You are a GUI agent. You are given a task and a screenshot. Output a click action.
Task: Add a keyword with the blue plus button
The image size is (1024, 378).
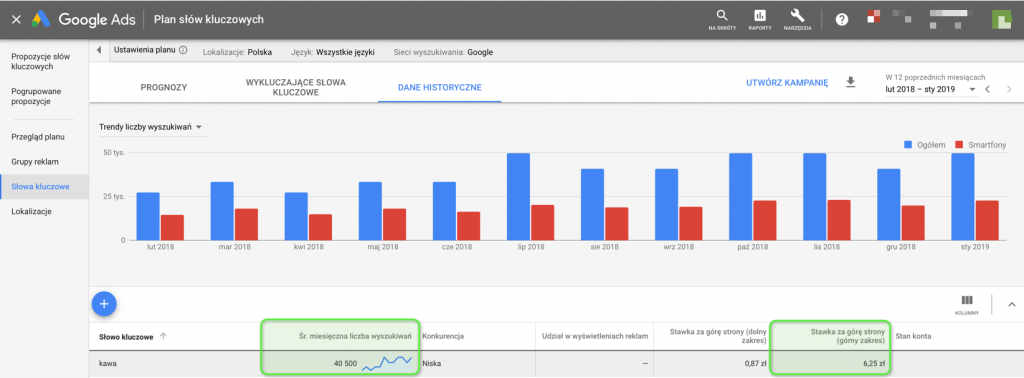(104, 304)
